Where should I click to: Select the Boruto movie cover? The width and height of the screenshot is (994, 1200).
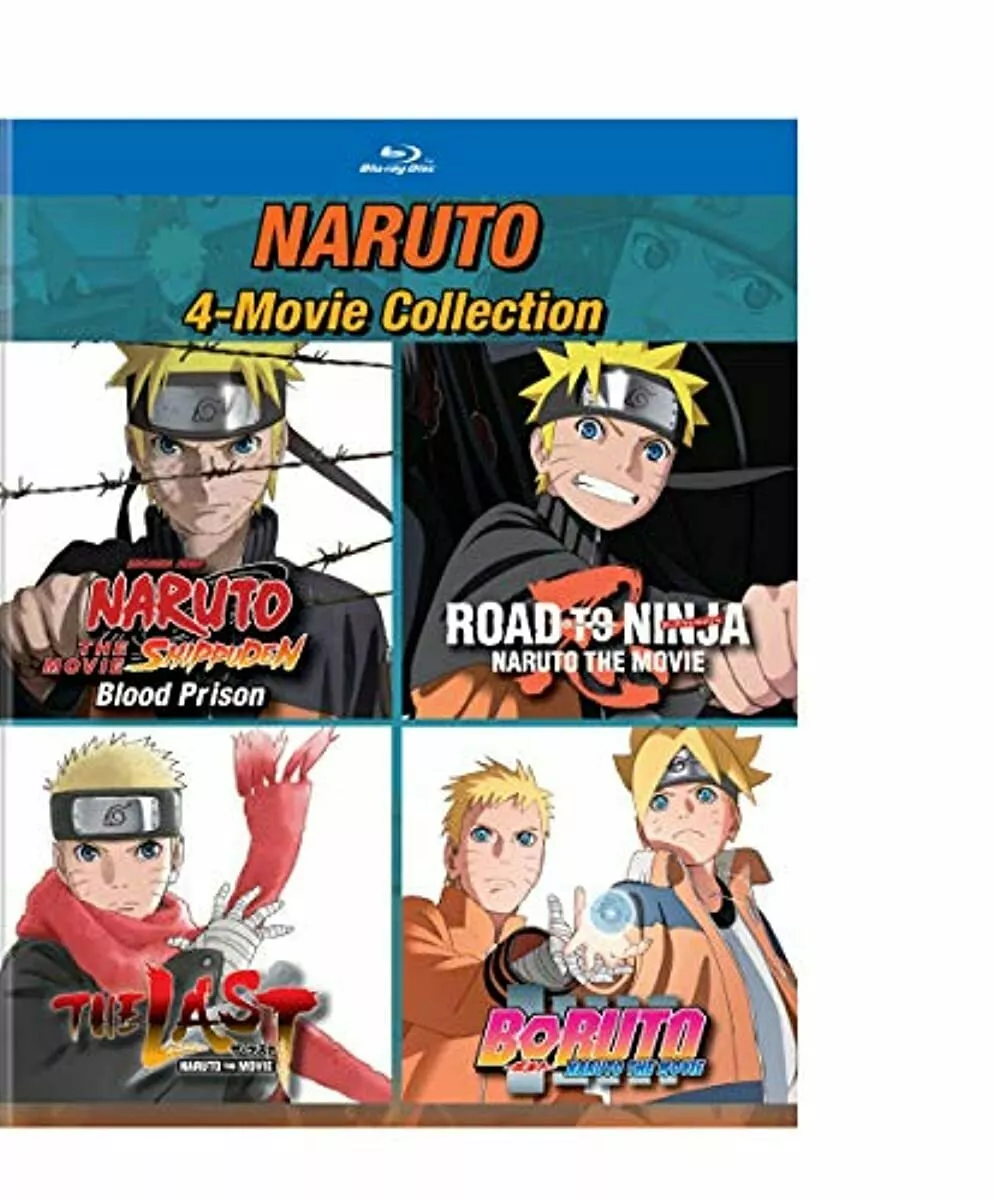pos(600,914)
